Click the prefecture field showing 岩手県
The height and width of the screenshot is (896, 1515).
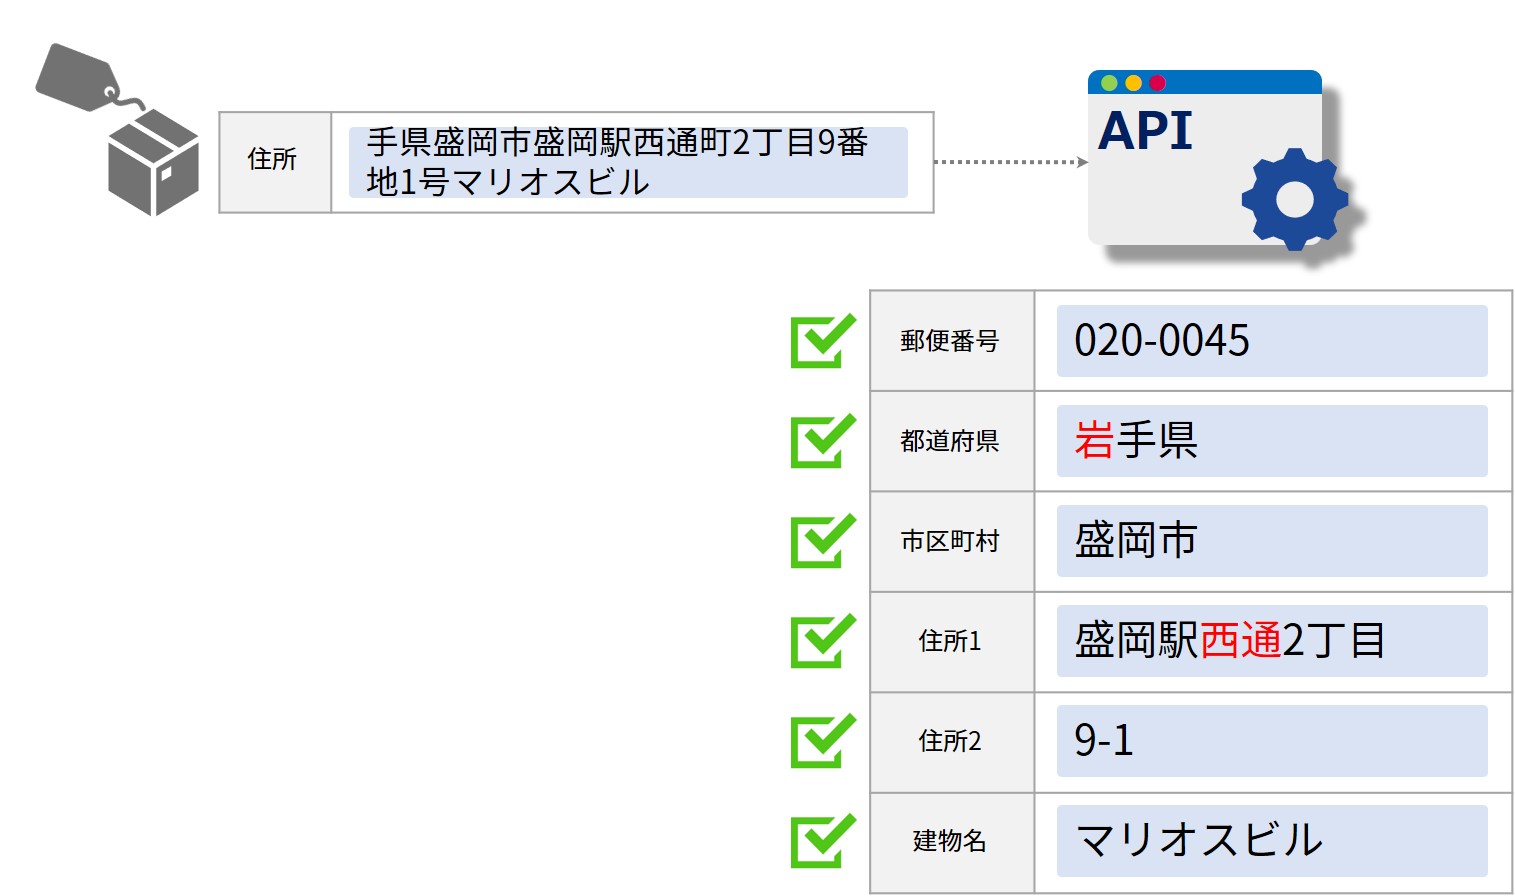1272,441
